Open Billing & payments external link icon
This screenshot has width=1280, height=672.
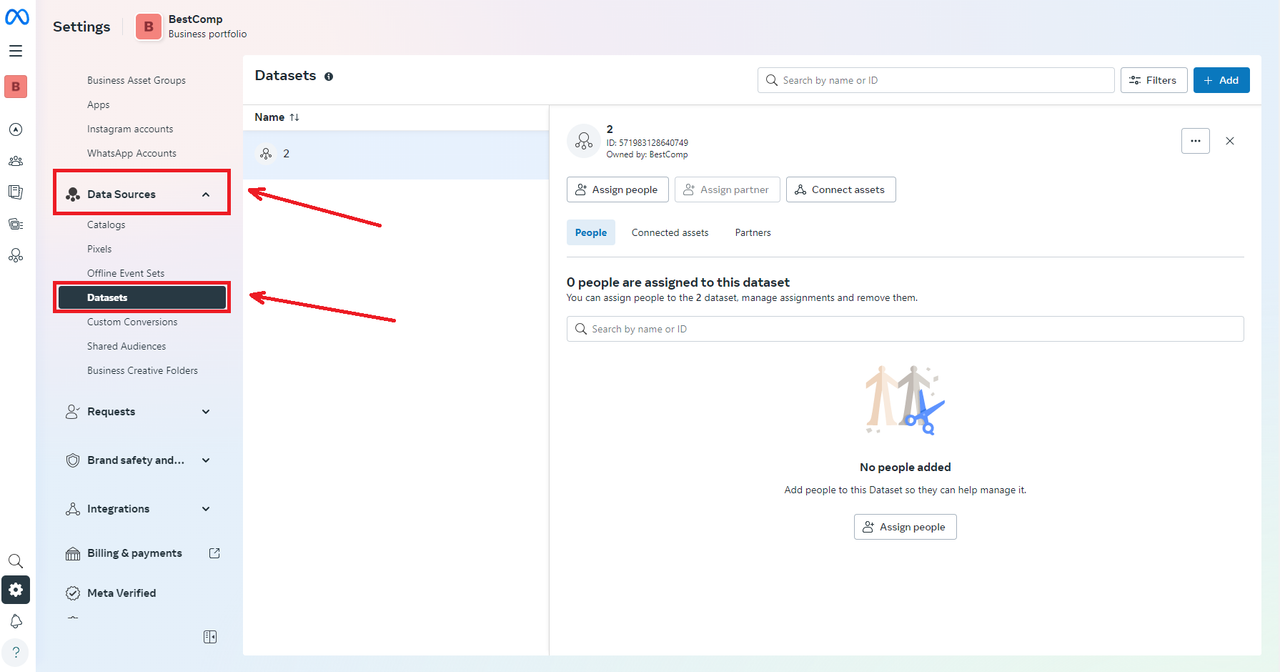(x=214, y=553)
